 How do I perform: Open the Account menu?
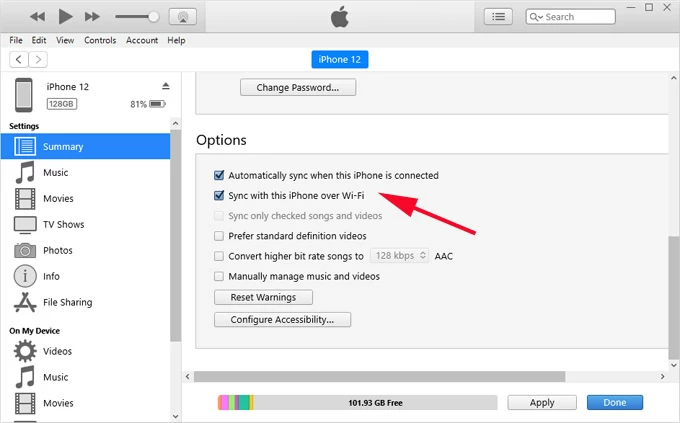142,40
